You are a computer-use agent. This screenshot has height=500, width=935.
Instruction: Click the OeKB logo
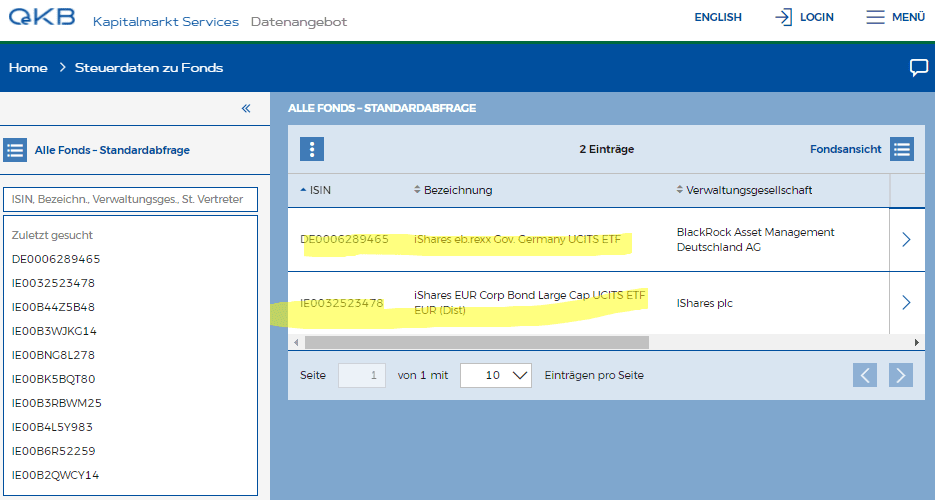42,16
